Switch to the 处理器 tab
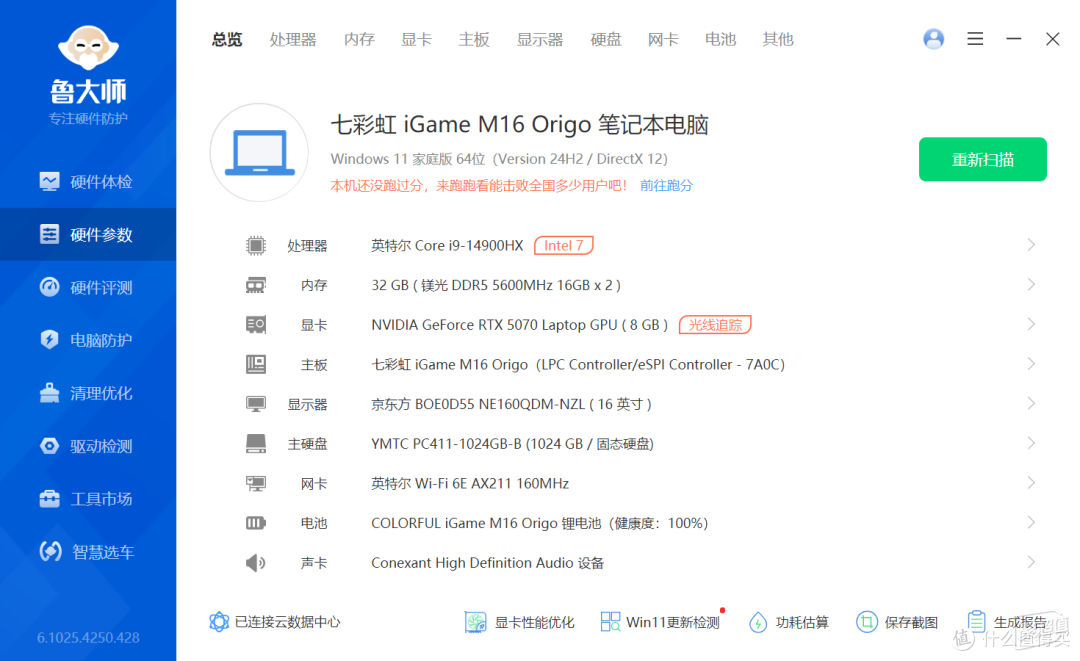Viewport: 1080px width, 661px height. click(293, 39)
